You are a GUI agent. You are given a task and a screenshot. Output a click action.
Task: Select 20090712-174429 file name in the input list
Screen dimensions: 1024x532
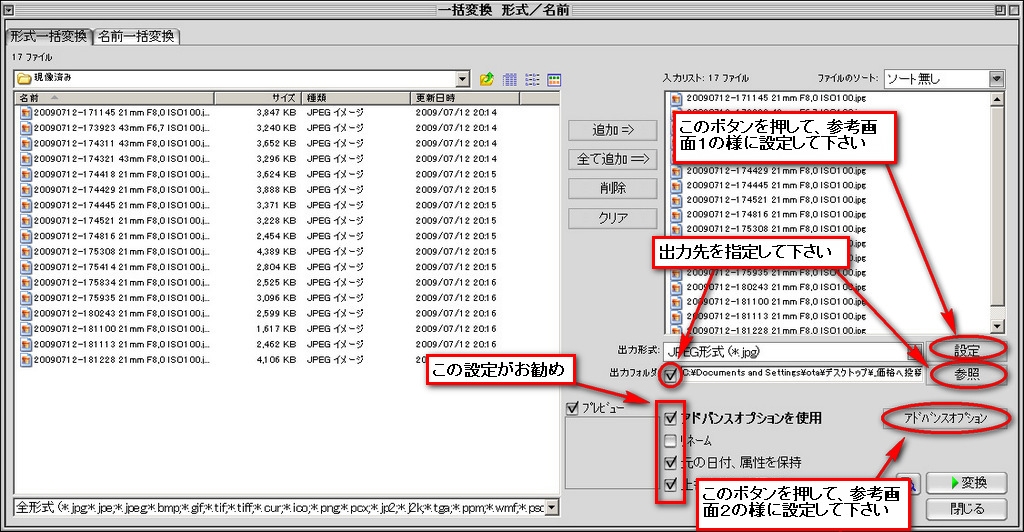(776, 171)
